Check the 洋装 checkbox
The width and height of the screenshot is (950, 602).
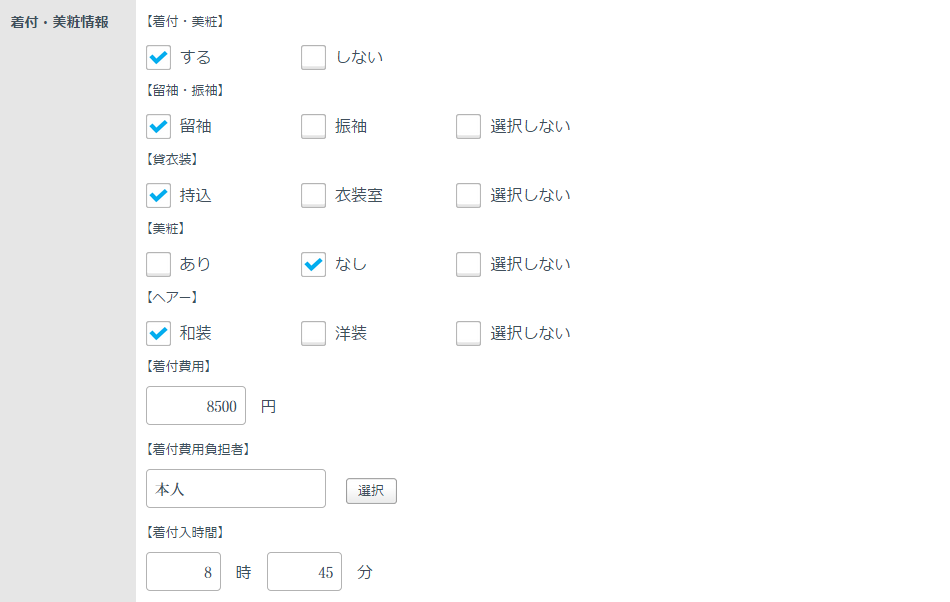pyautogui.click(x=313, y=333)
